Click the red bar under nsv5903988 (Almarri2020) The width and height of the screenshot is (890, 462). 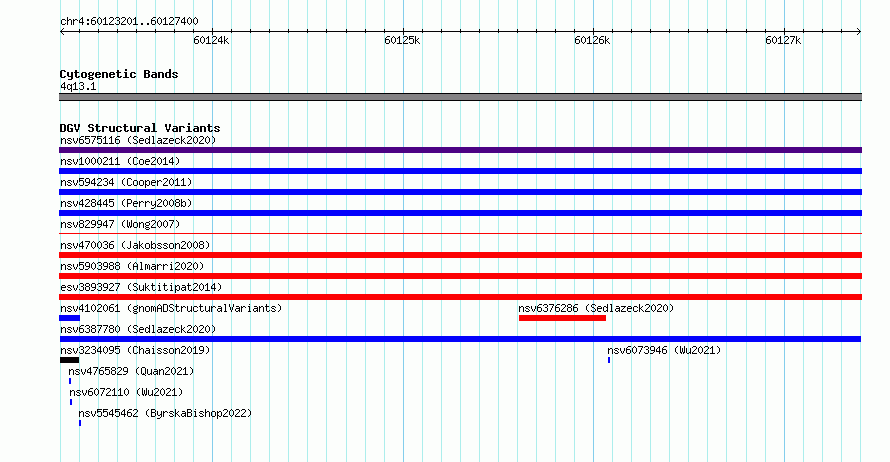[460, 276]
